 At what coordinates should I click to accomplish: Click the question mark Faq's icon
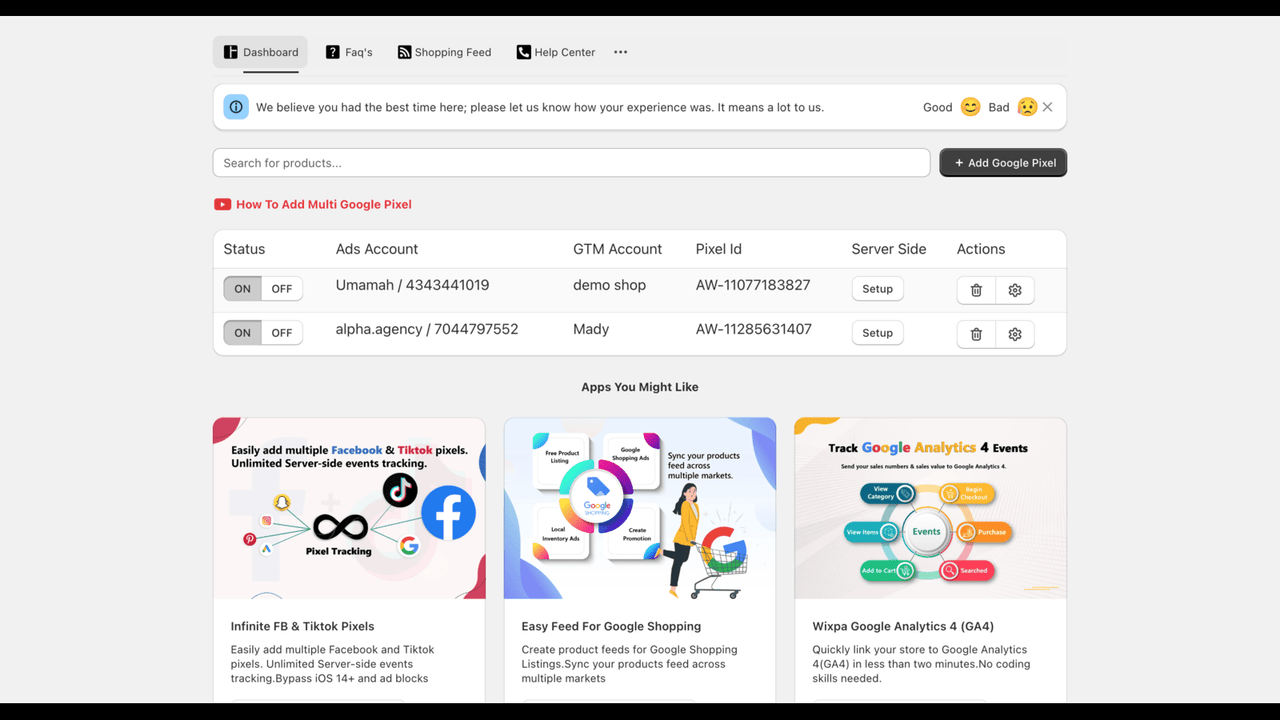(x=333, y=52)
